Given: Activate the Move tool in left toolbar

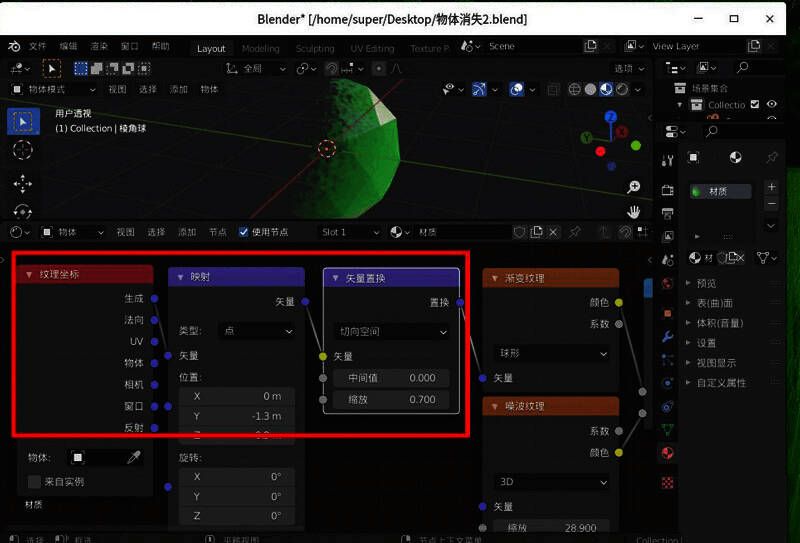Looking at the screenshot, I should [23, 183].
